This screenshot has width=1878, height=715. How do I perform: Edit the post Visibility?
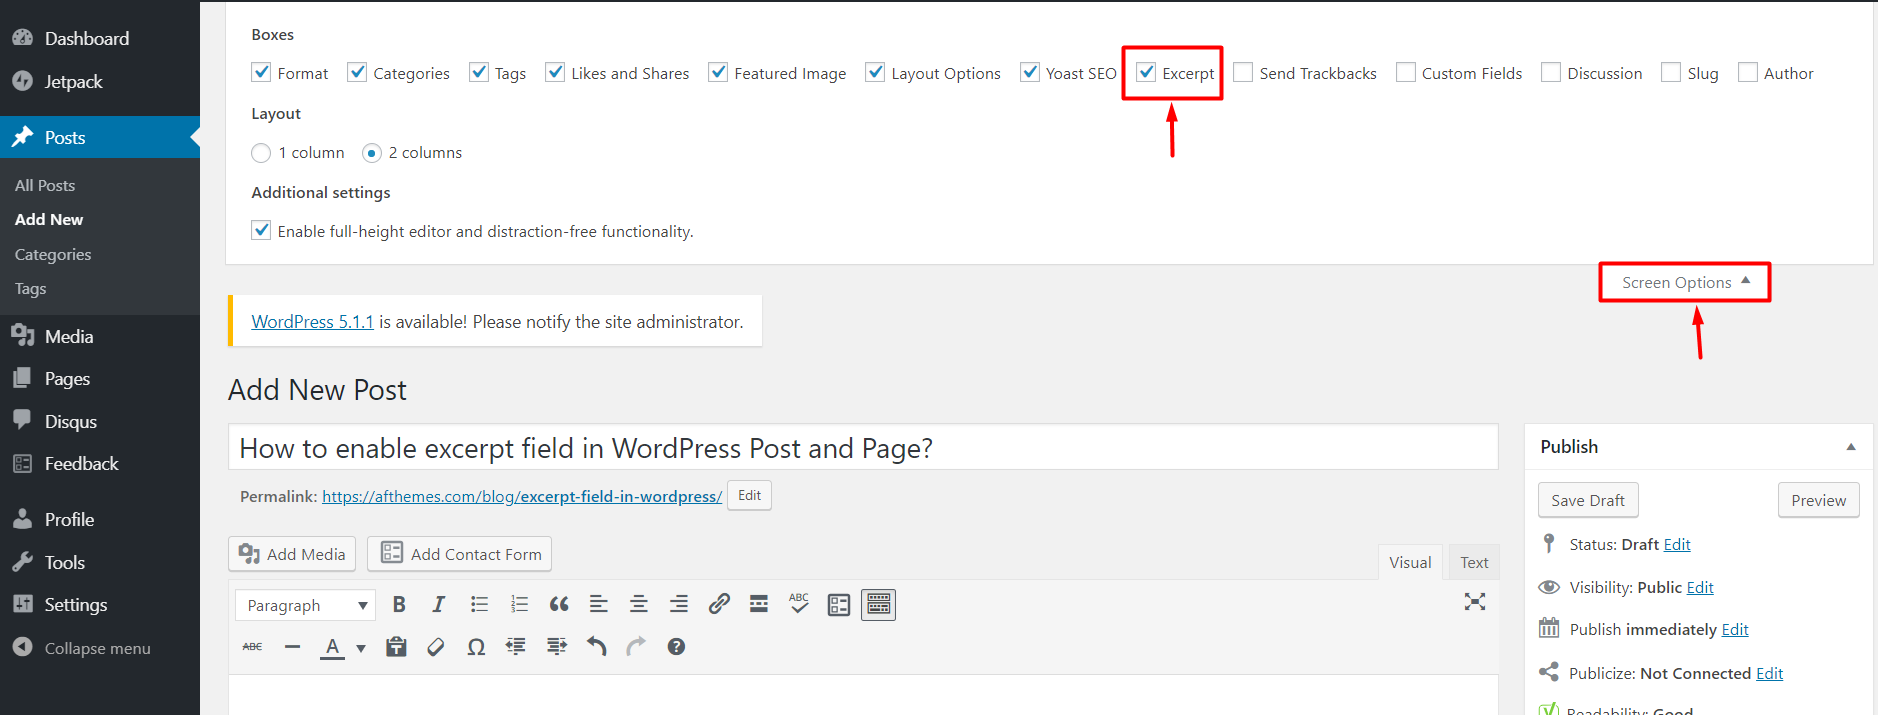(1700, 587)
